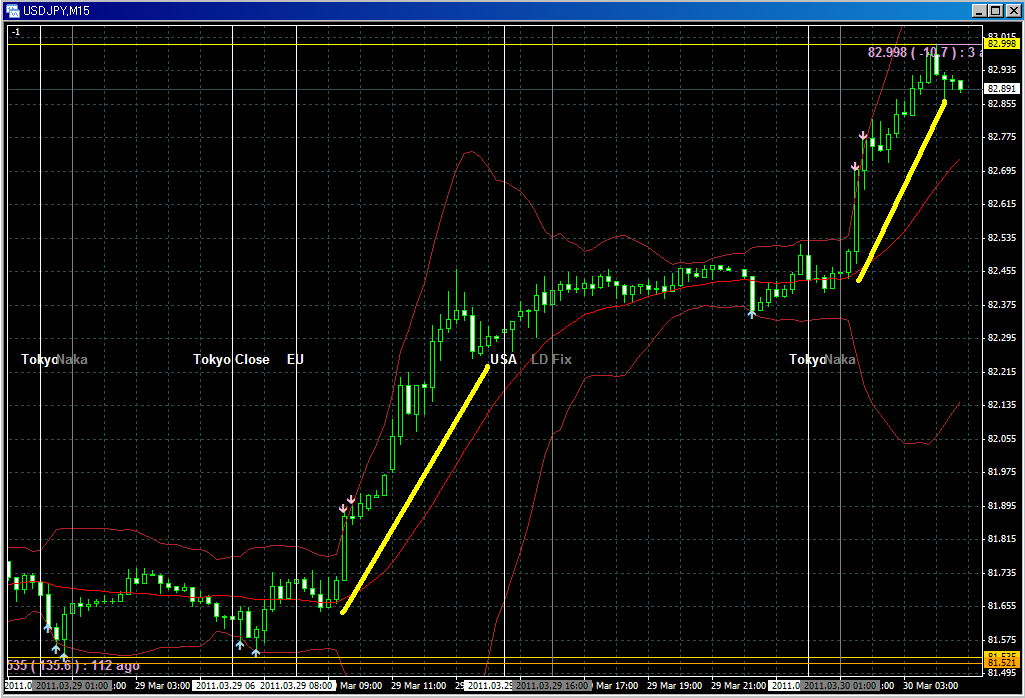Minimize the USDJPY,M15 chart window

[x=980, y=10]
